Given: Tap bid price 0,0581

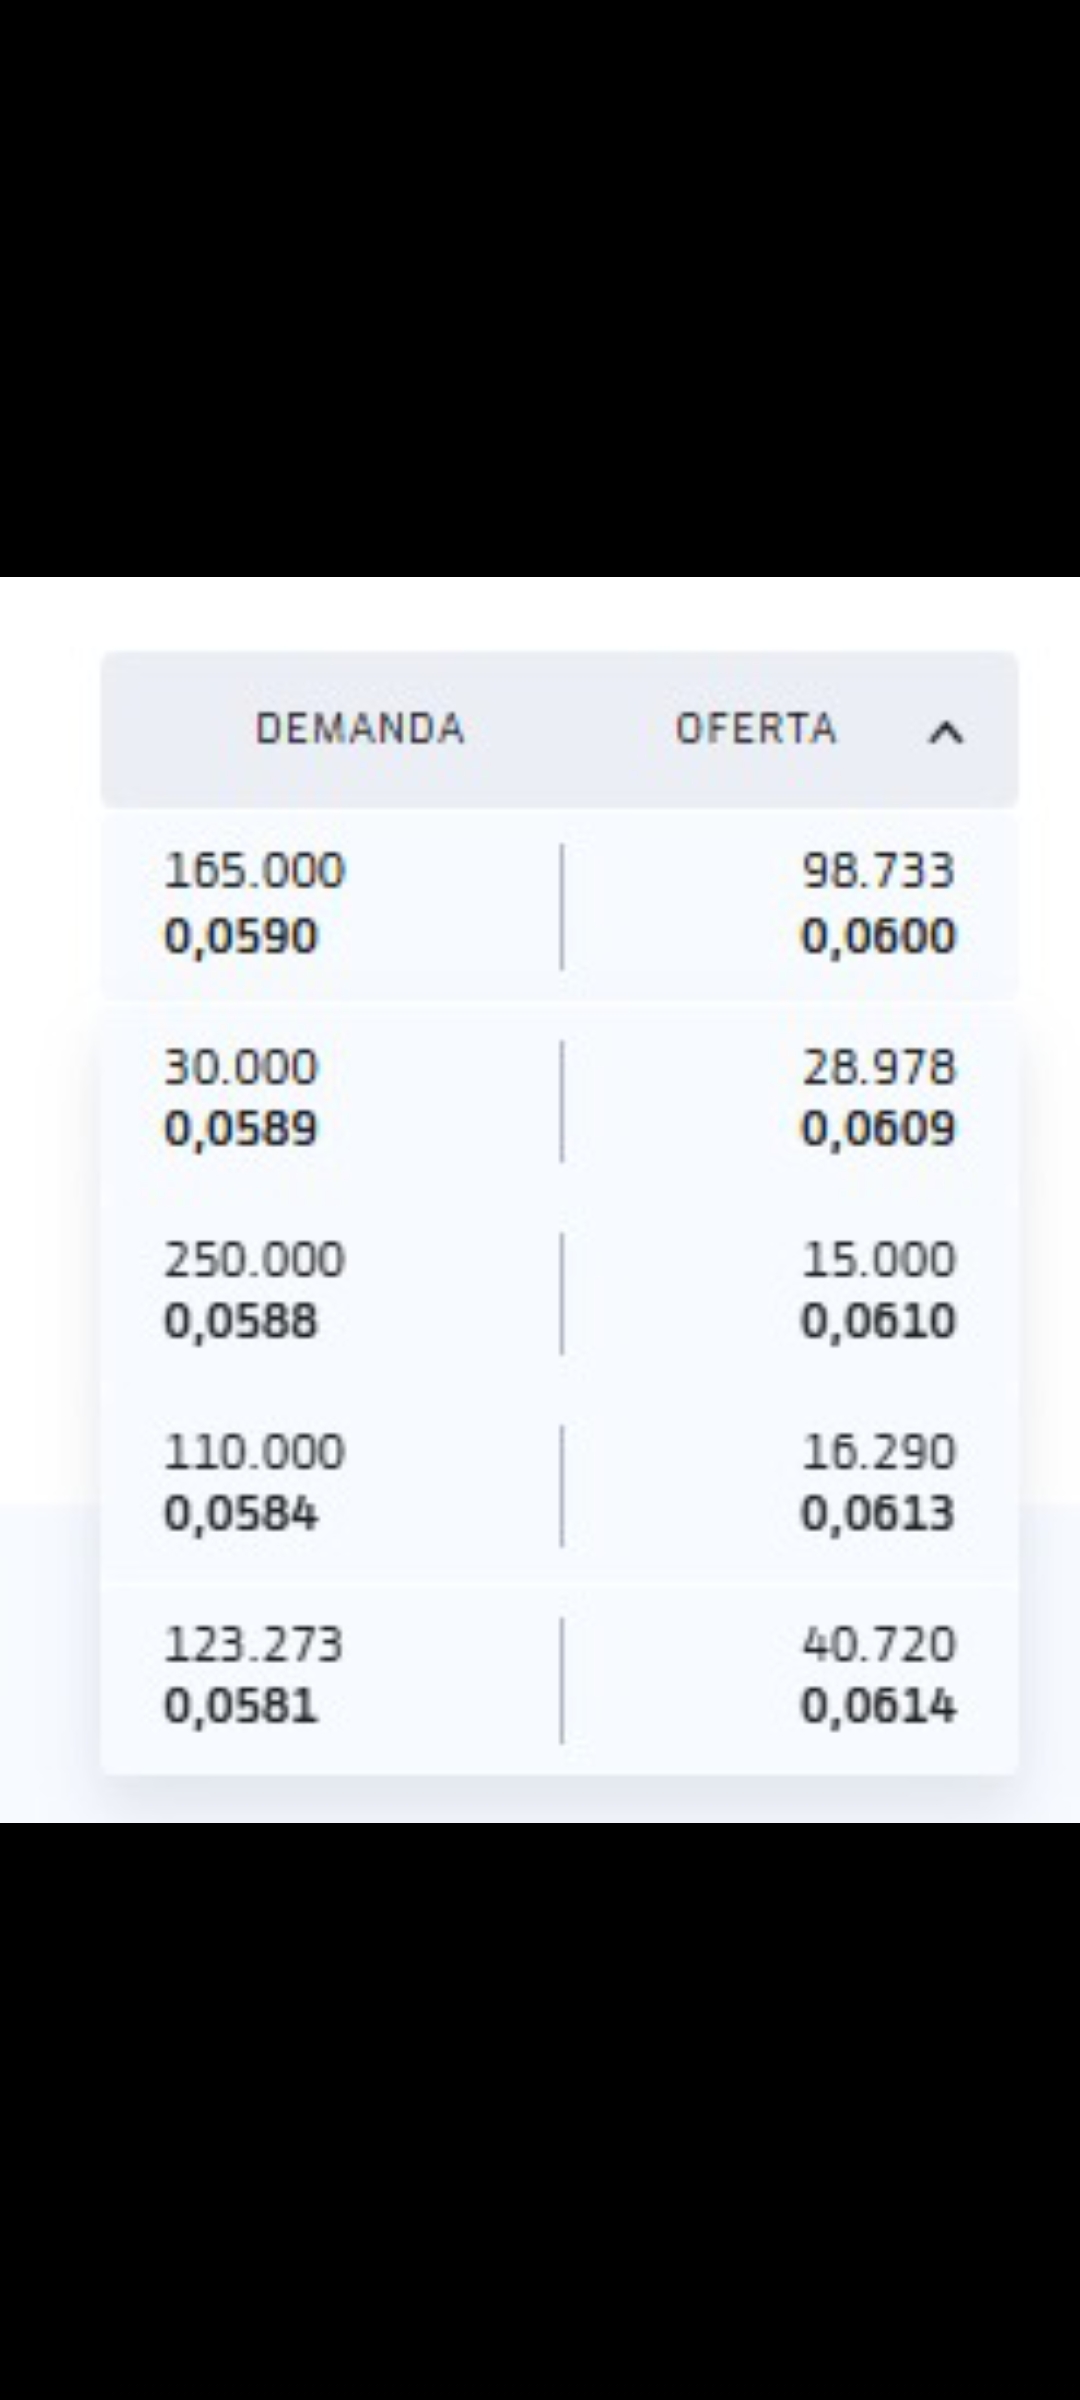Looking at the screenshot, I should click(x=241, y=1705).
